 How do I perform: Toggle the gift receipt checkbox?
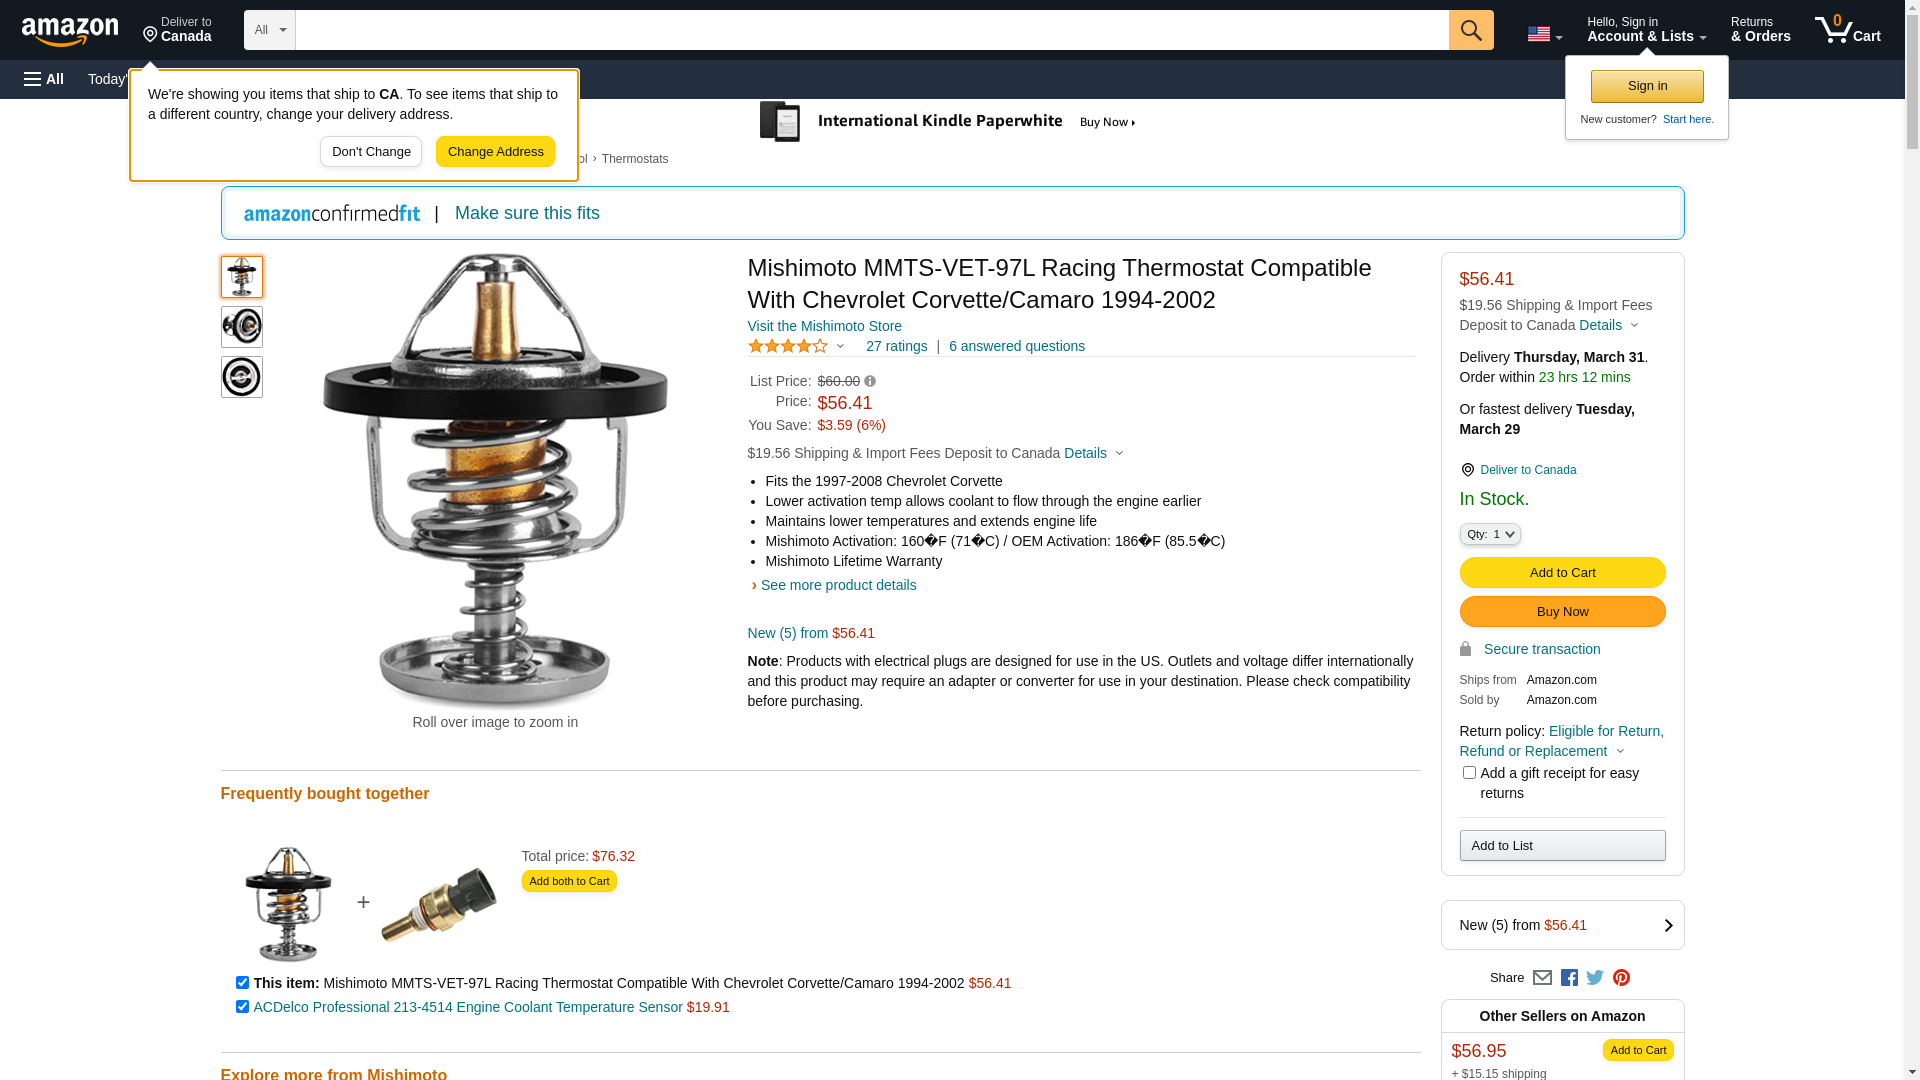1469,772
